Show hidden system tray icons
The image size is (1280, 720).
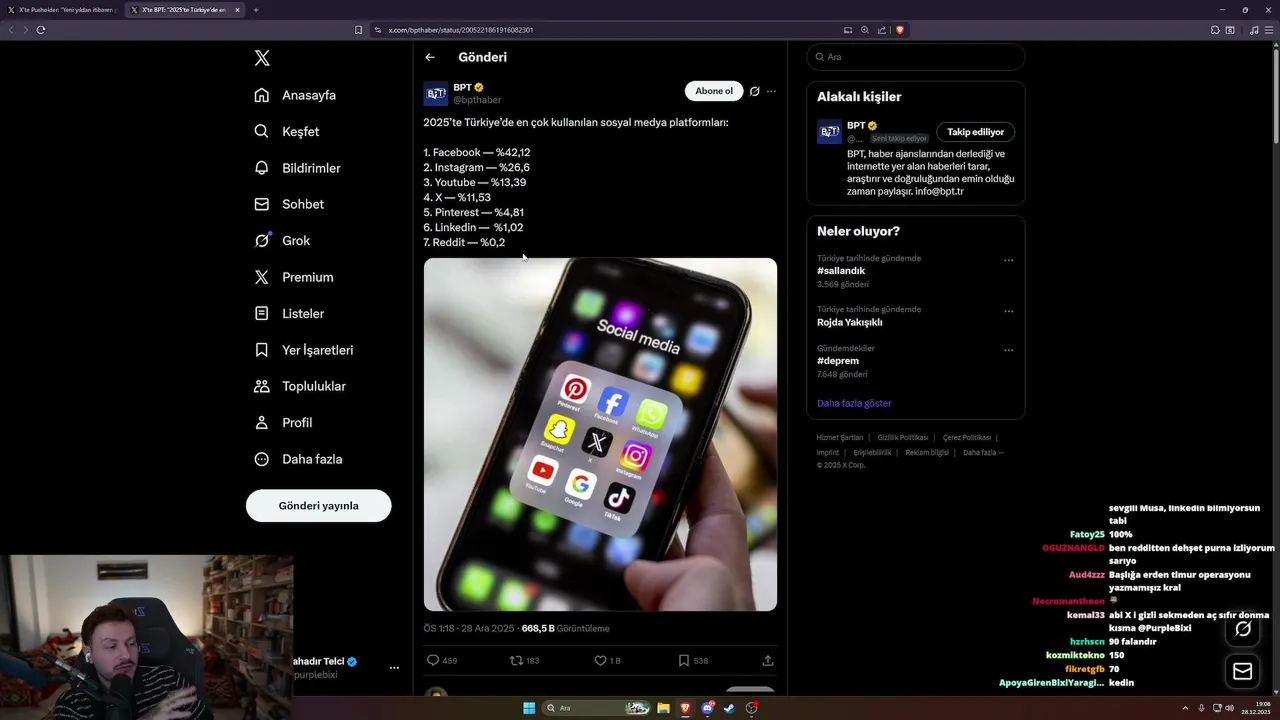click(1186, 708)
